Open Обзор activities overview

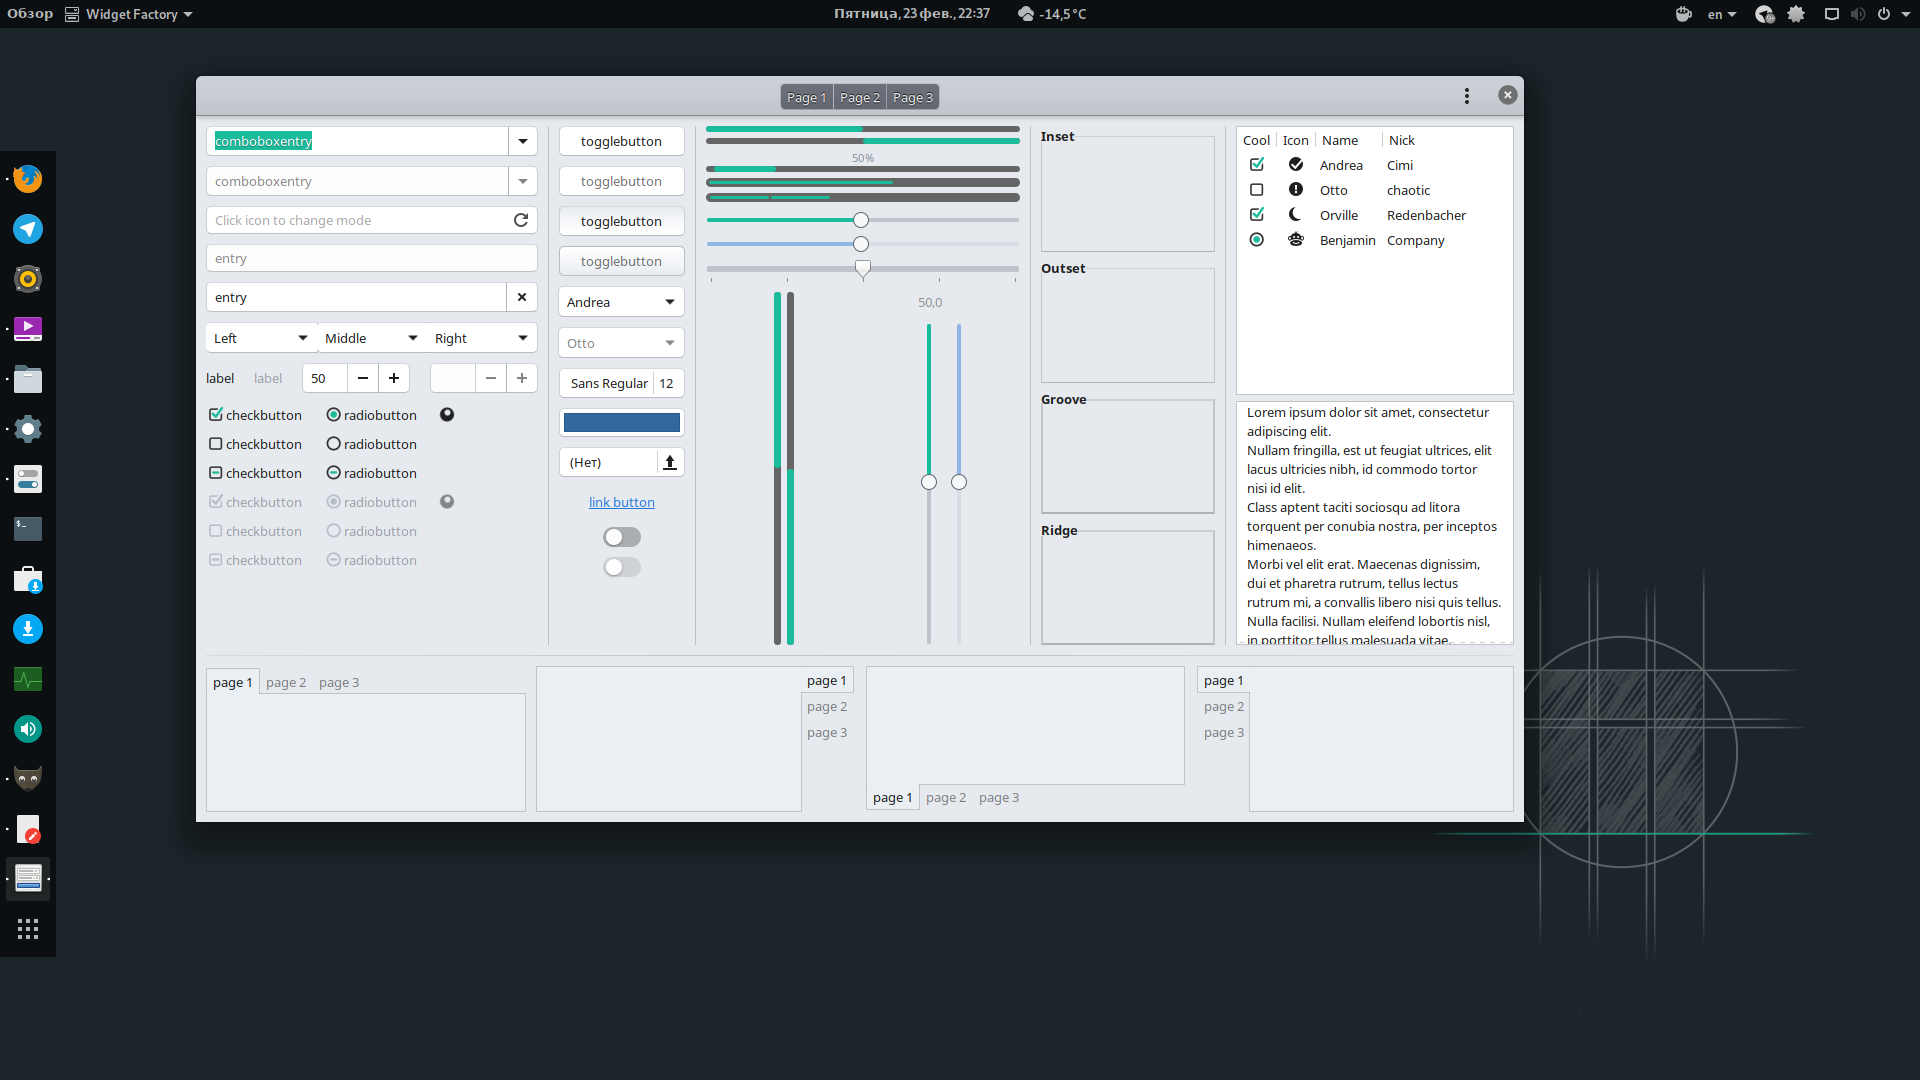pyautogui.click(x=30, y=14)
